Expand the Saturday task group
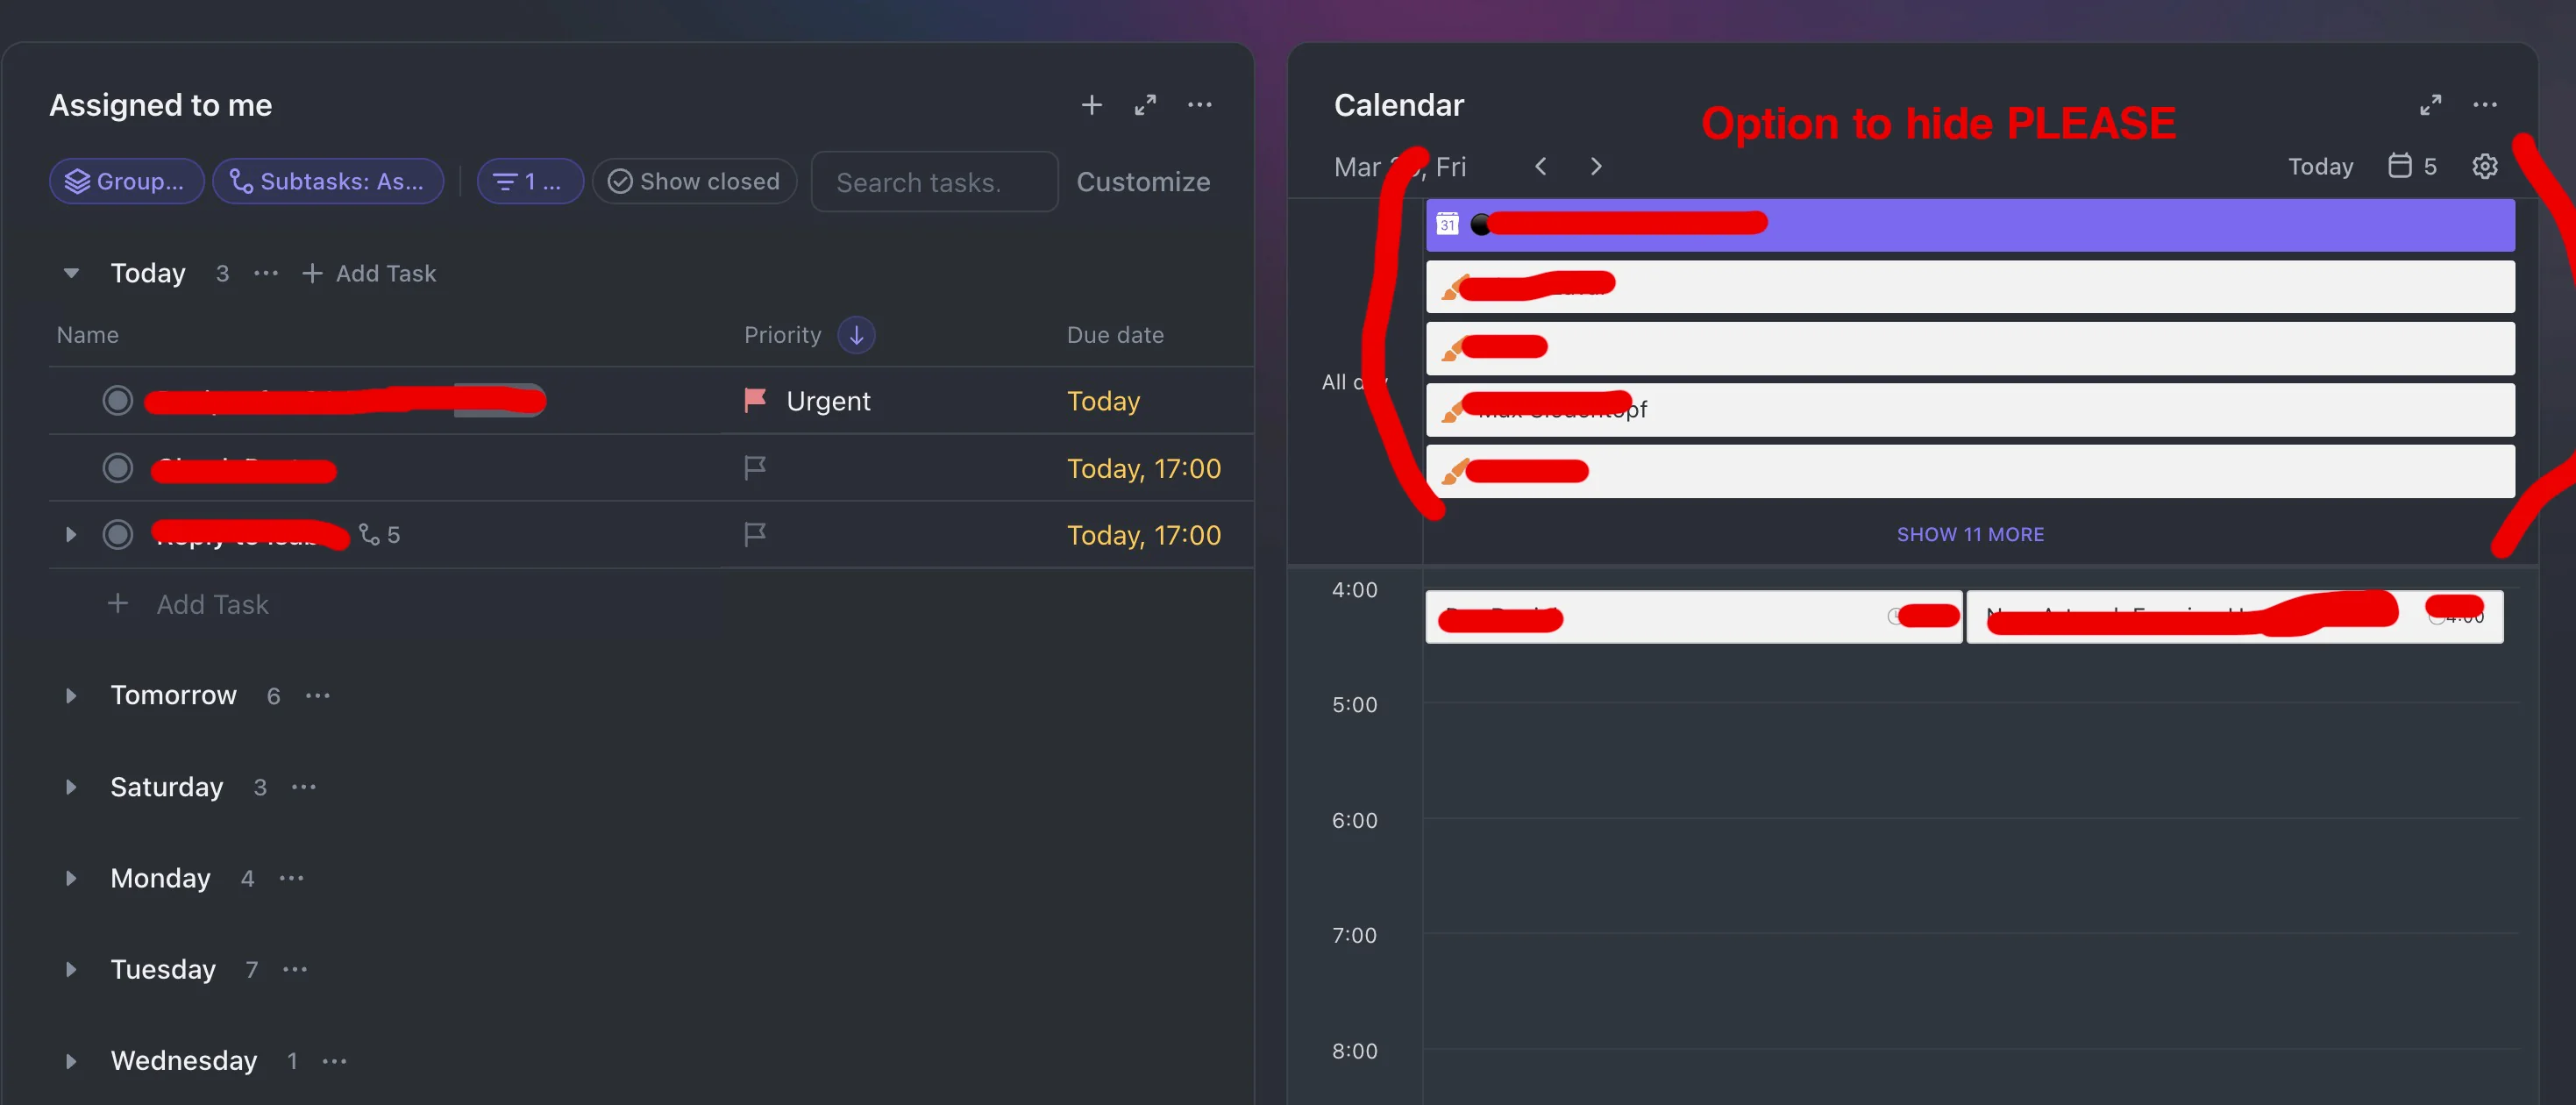The width and height of the screenshot is (2576, 1105). [71, 787]
